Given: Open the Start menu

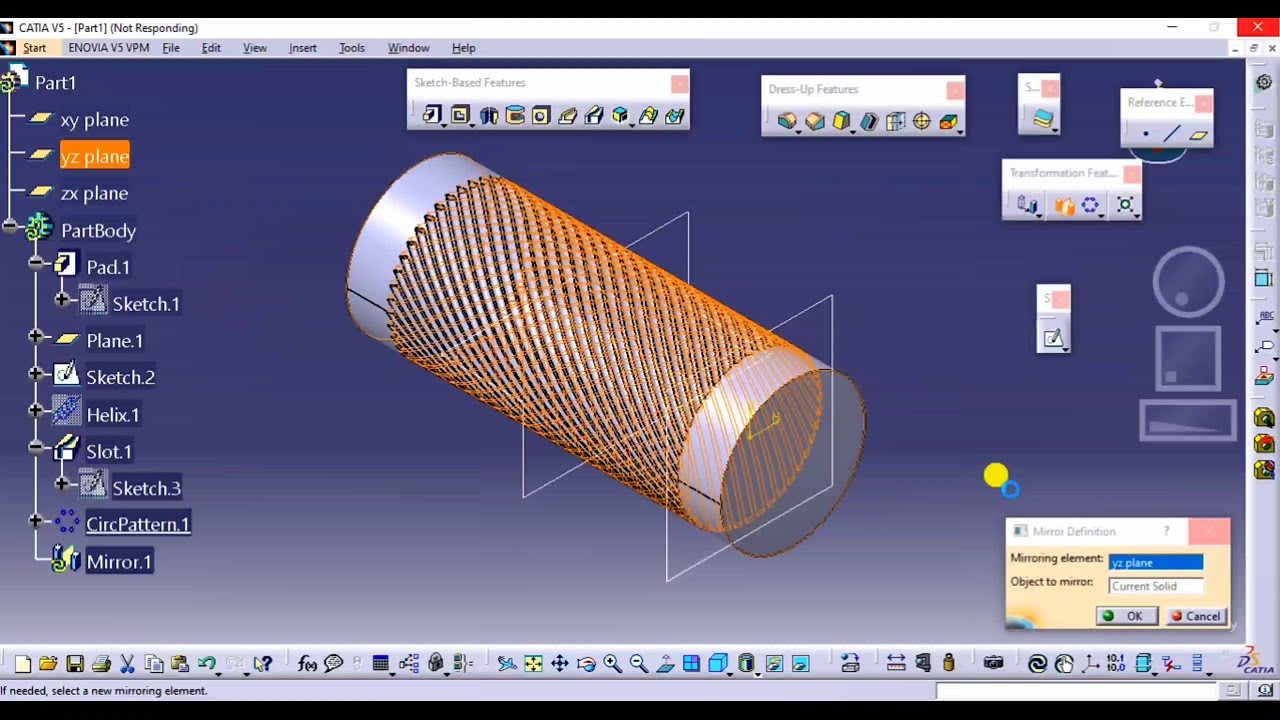Looking at the screenshot, I should [34, 48].
